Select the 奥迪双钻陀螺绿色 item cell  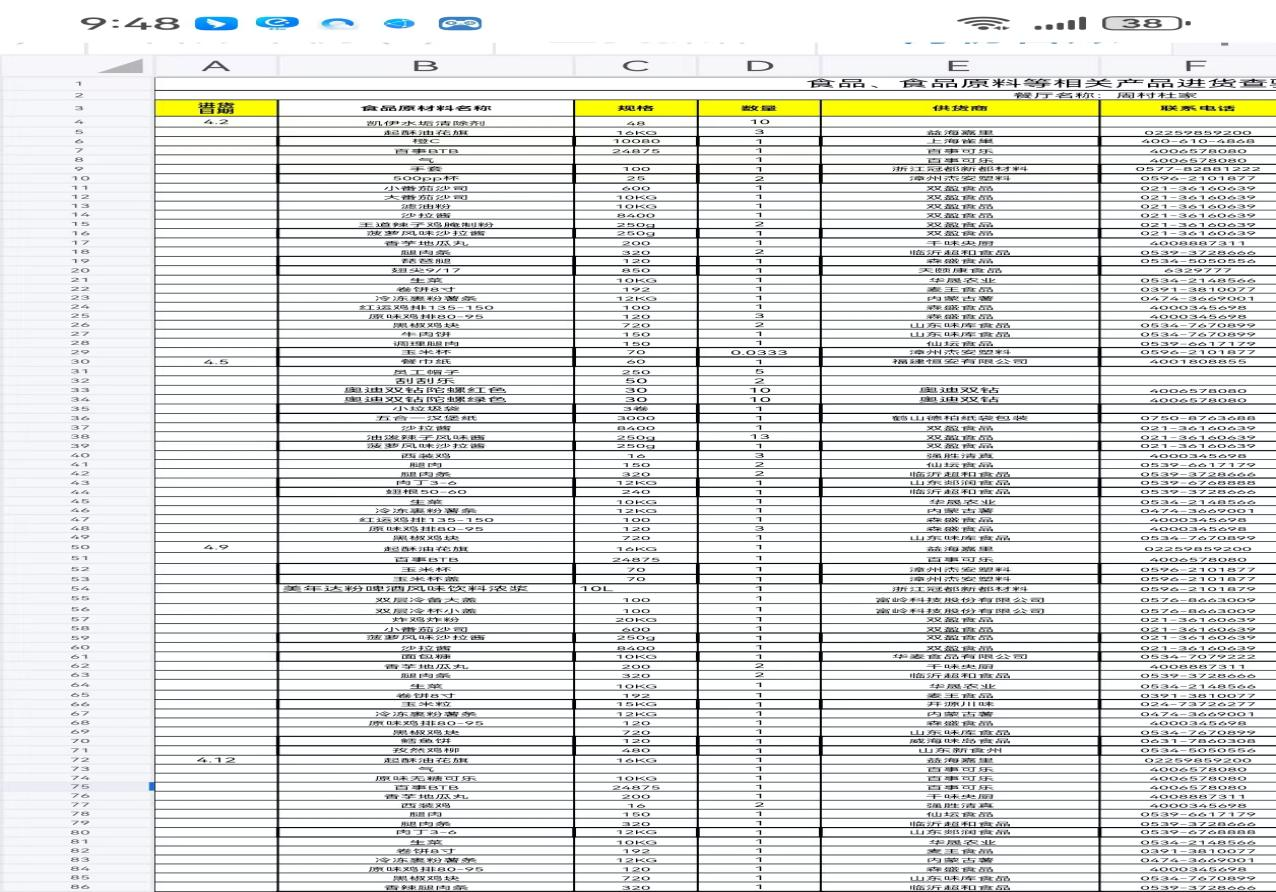(x=425, y=400)
